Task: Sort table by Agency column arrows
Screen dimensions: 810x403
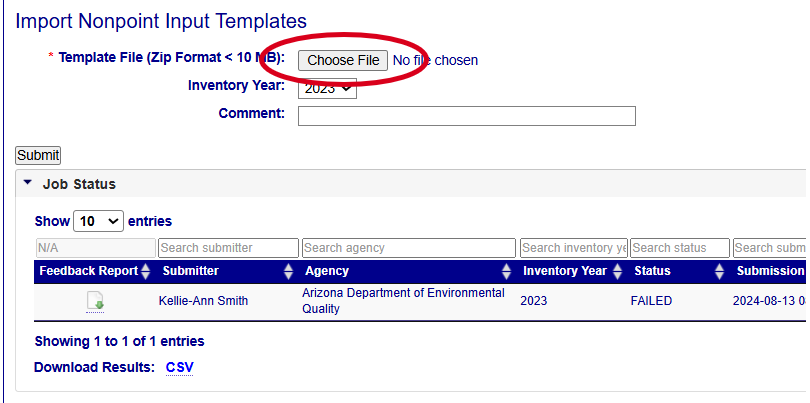Action: (506, 271)
